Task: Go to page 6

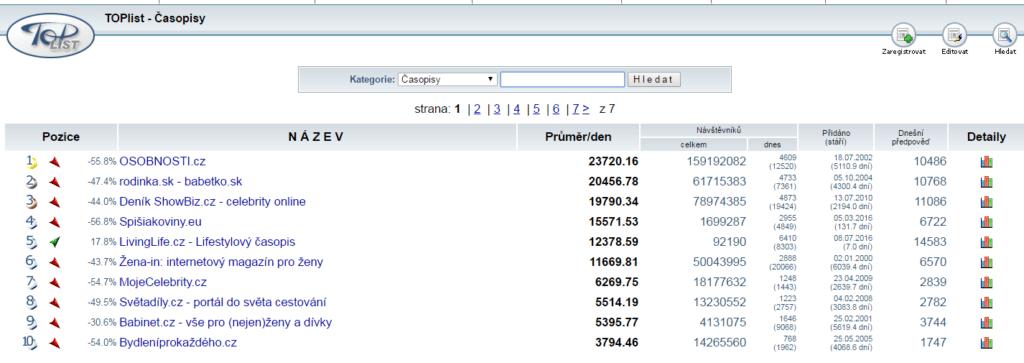Action: tap(556, 109)
